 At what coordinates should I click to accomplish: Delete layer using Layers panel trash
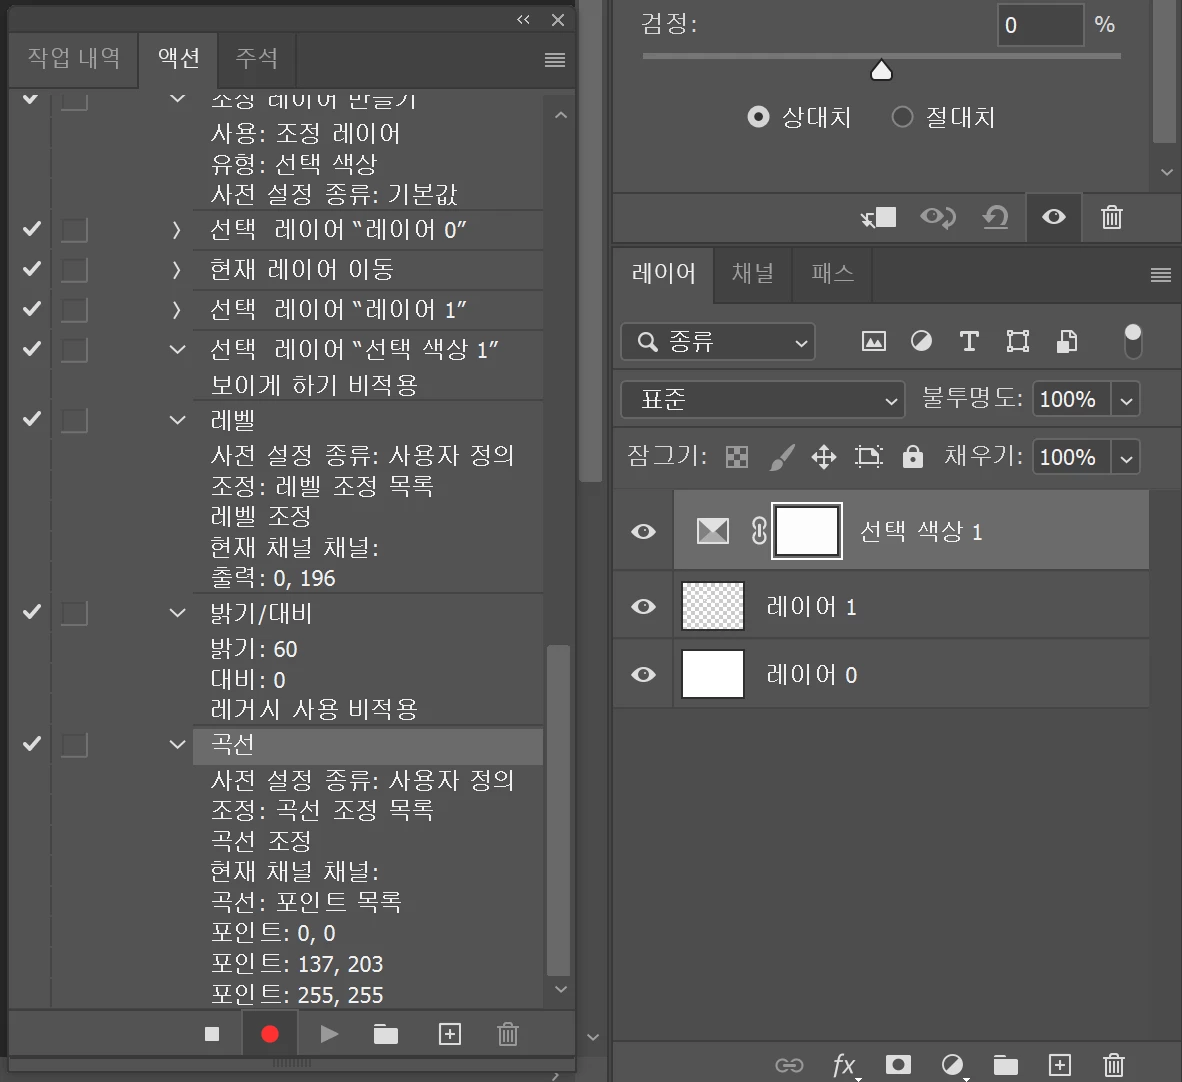1113,1065
